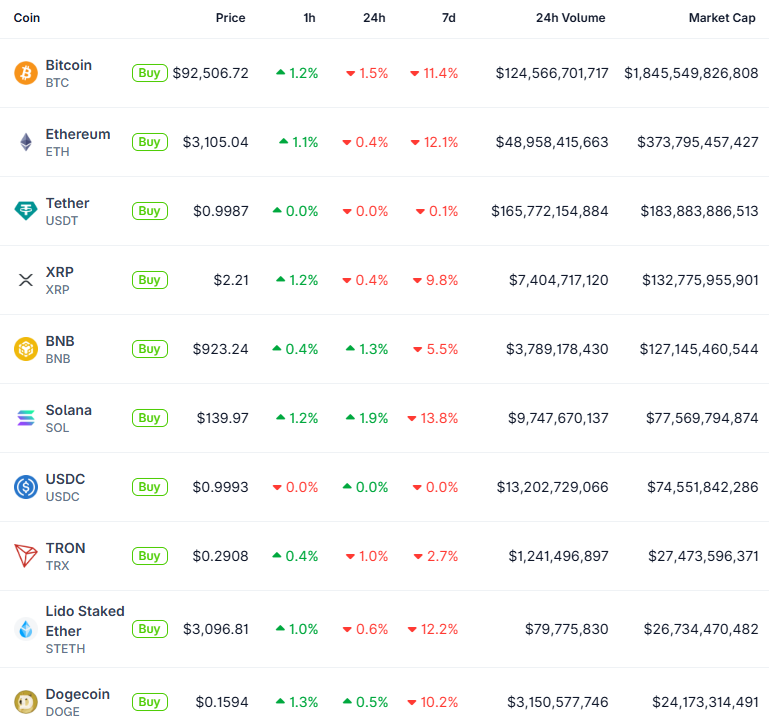This screenshot has width=769, height=726.
Task: Open the Ethereum coin name link
Action: (x=78, y=134)
